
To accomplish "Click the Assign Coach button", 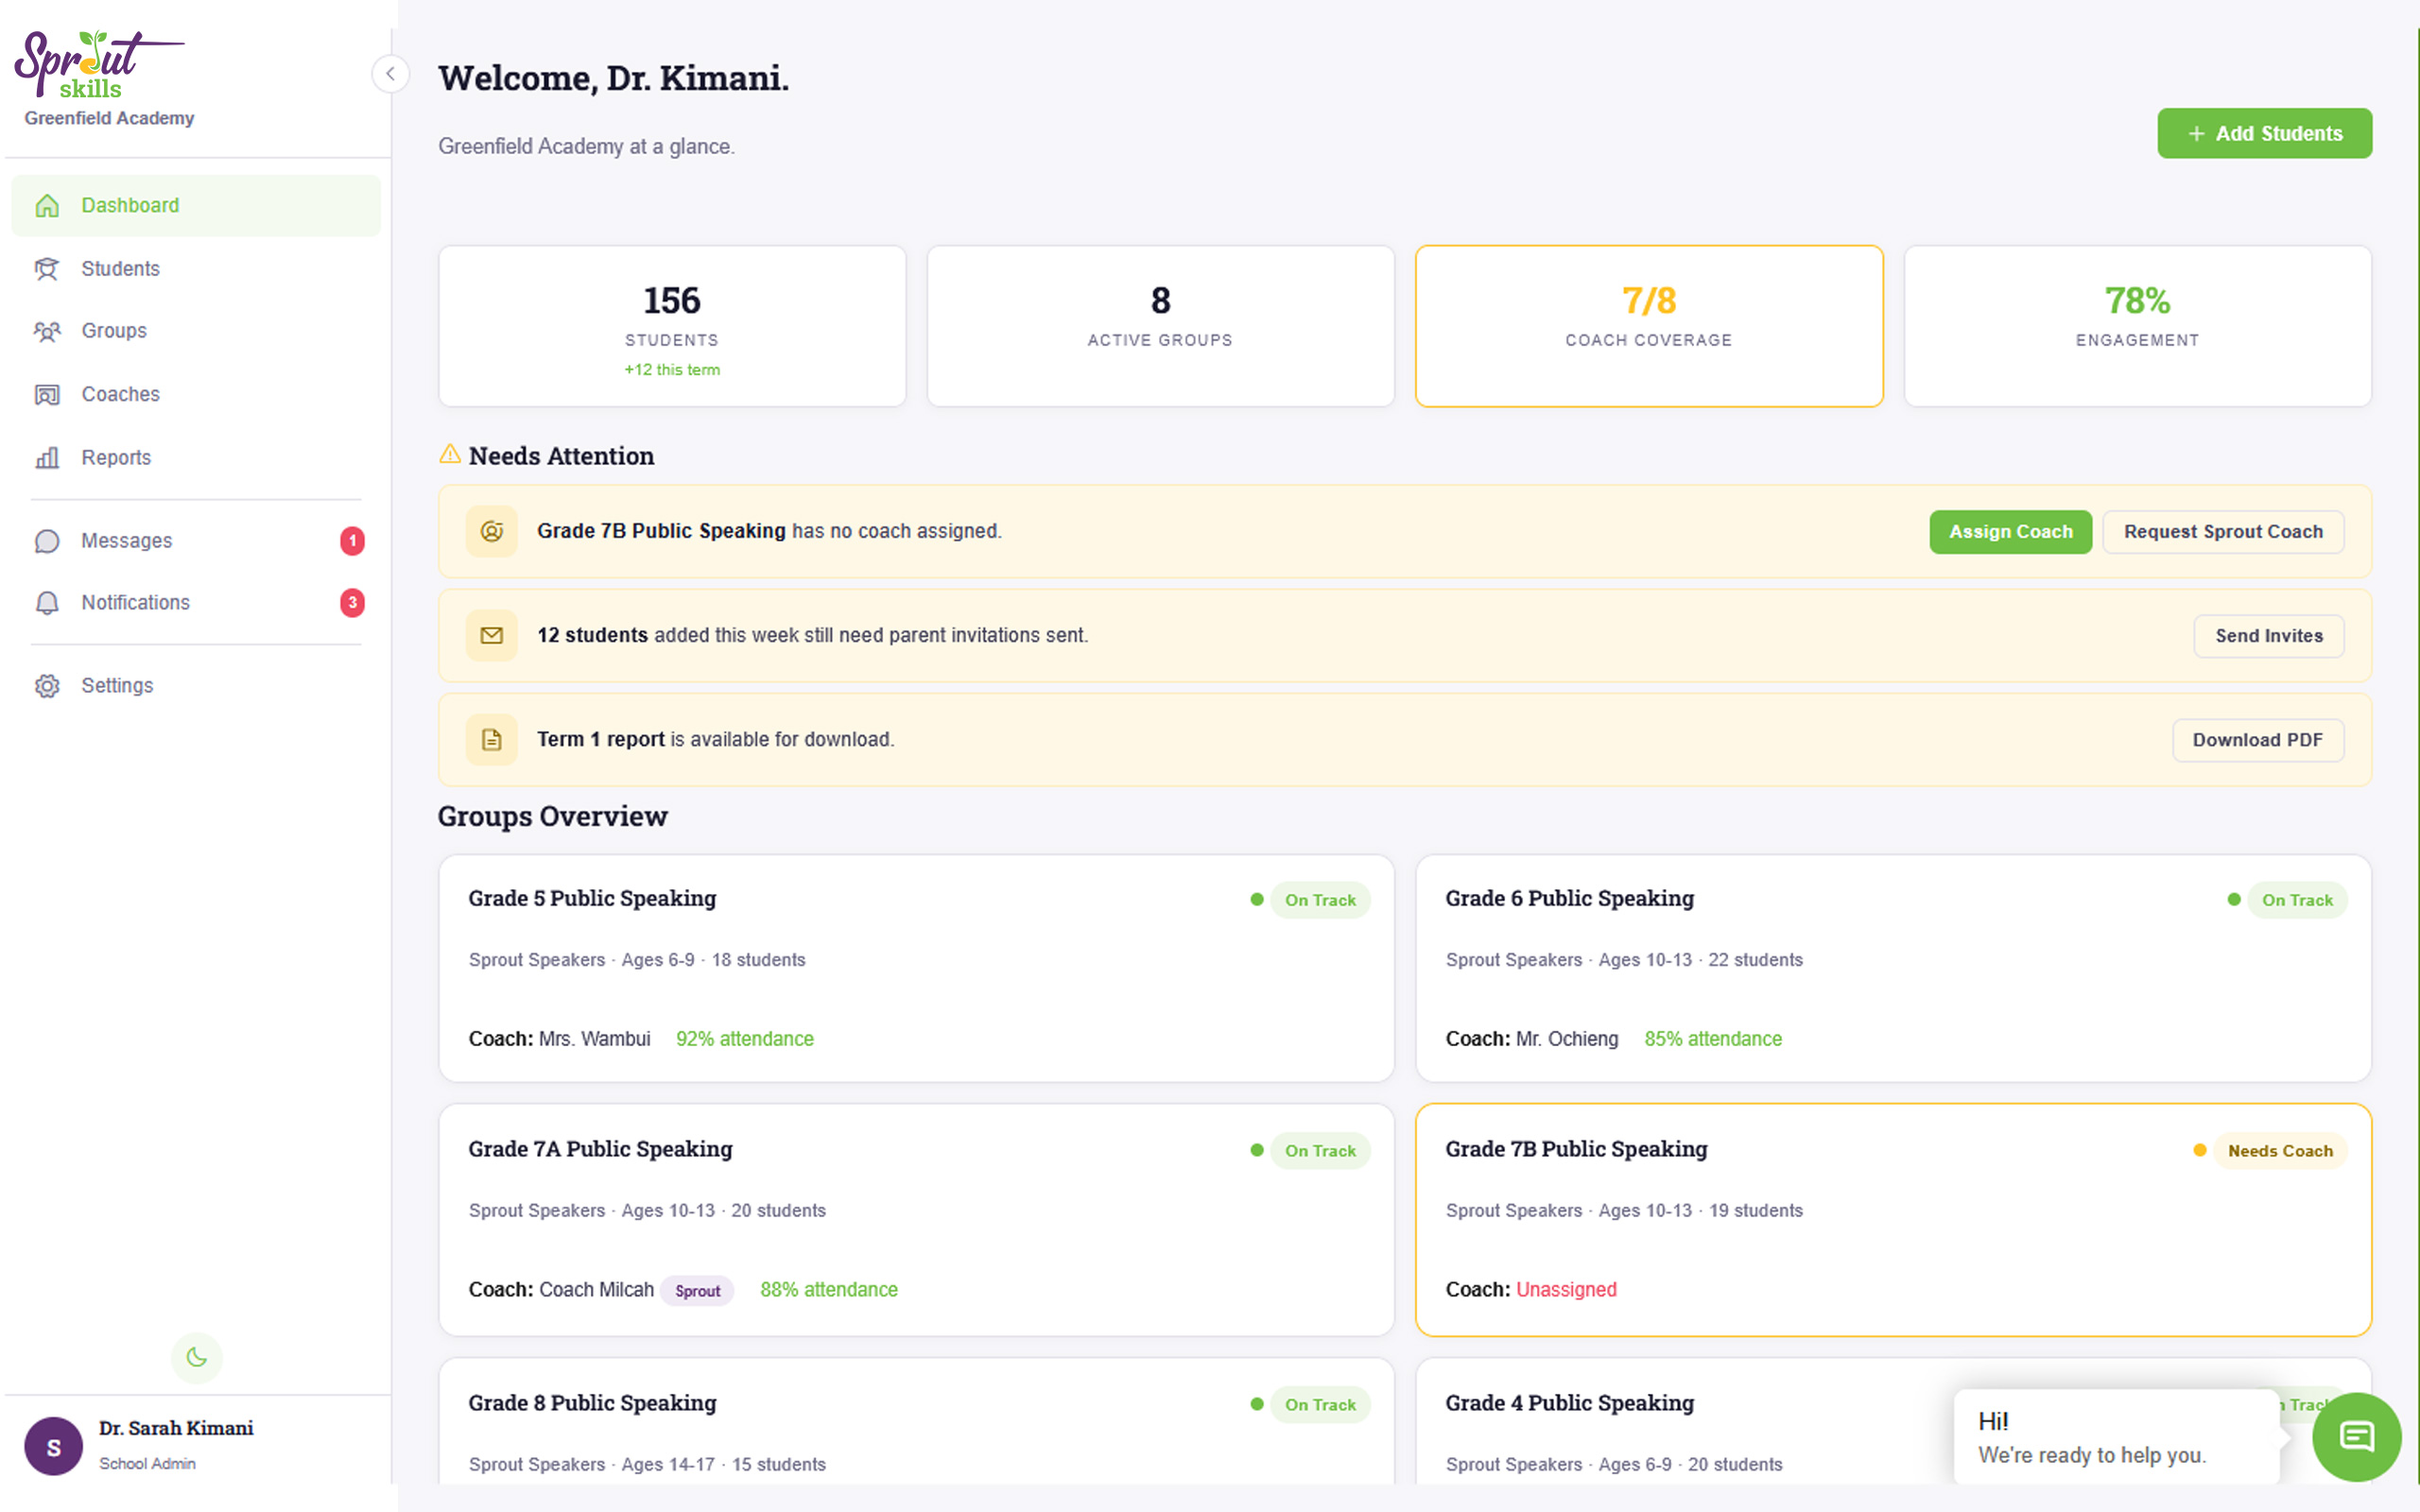I will pos(2010,531).
